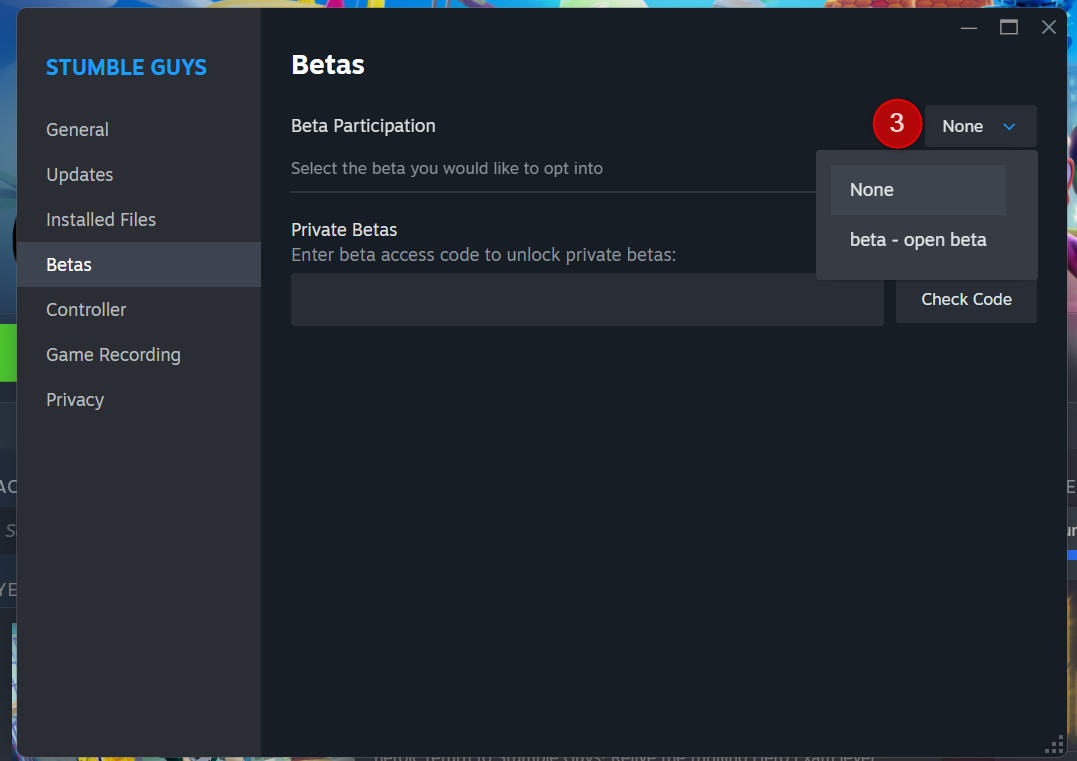Click the window resize grip icon
The image size is (1077, 761).
click(1054, 745)
